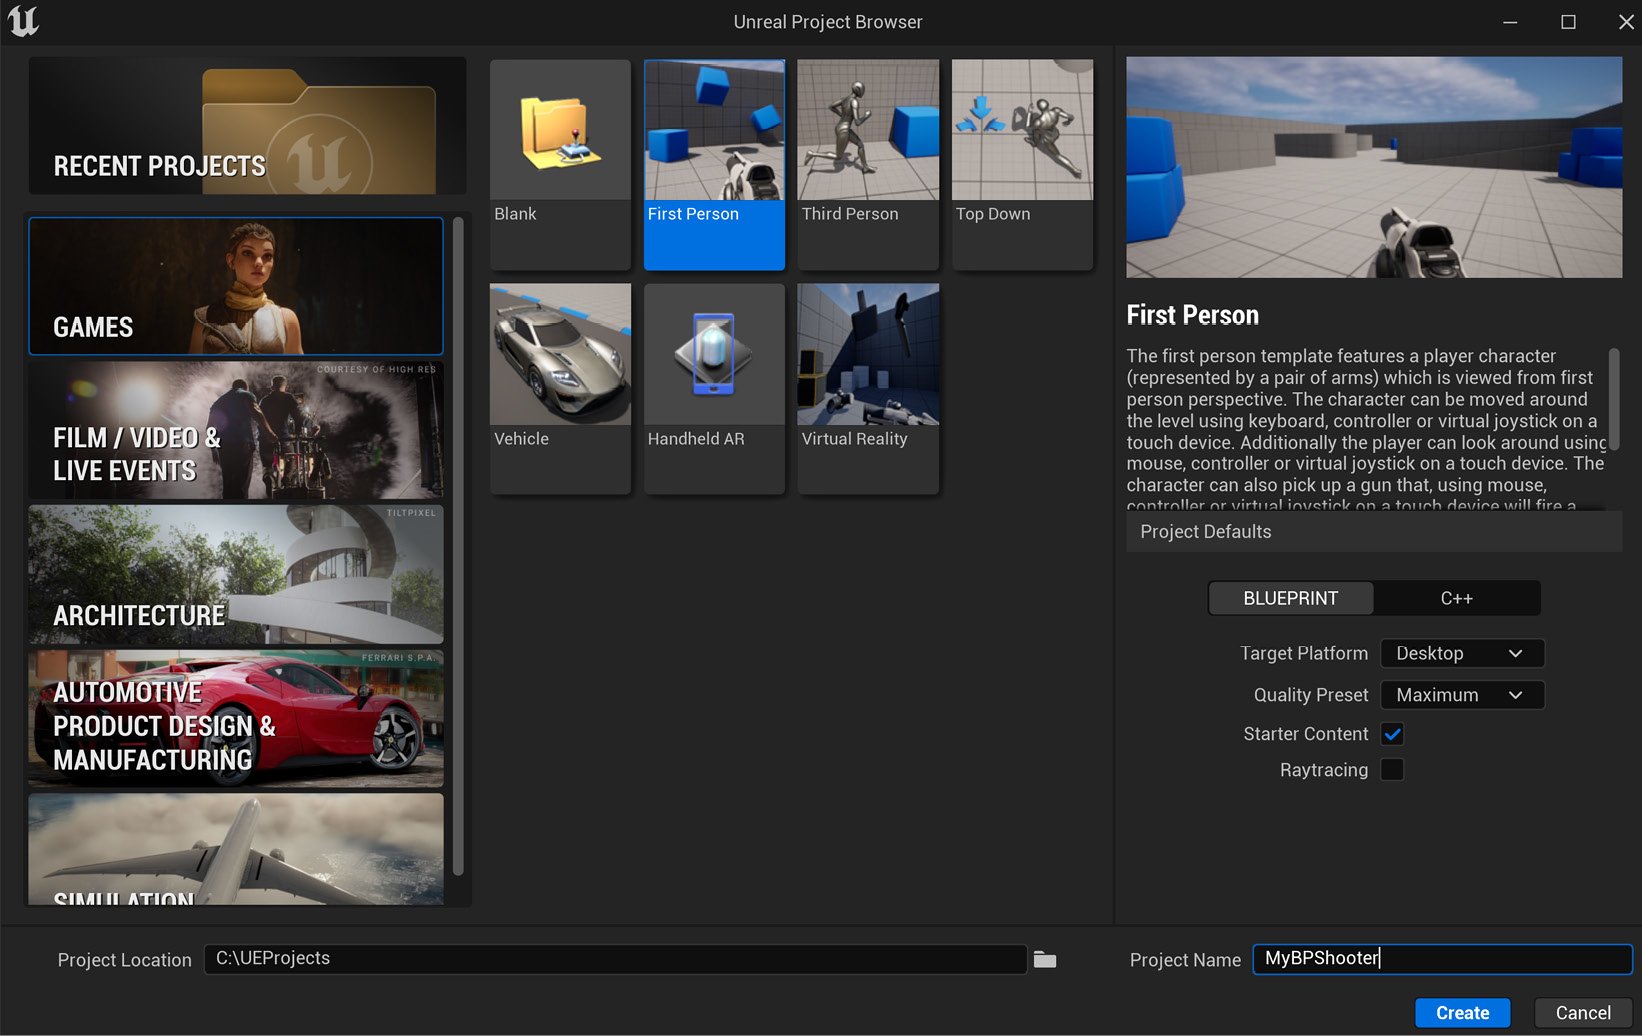Click the 'Unreal Project Browser' title text
This screenshot has width=1642, height=1036.
(x=827, y=22)
